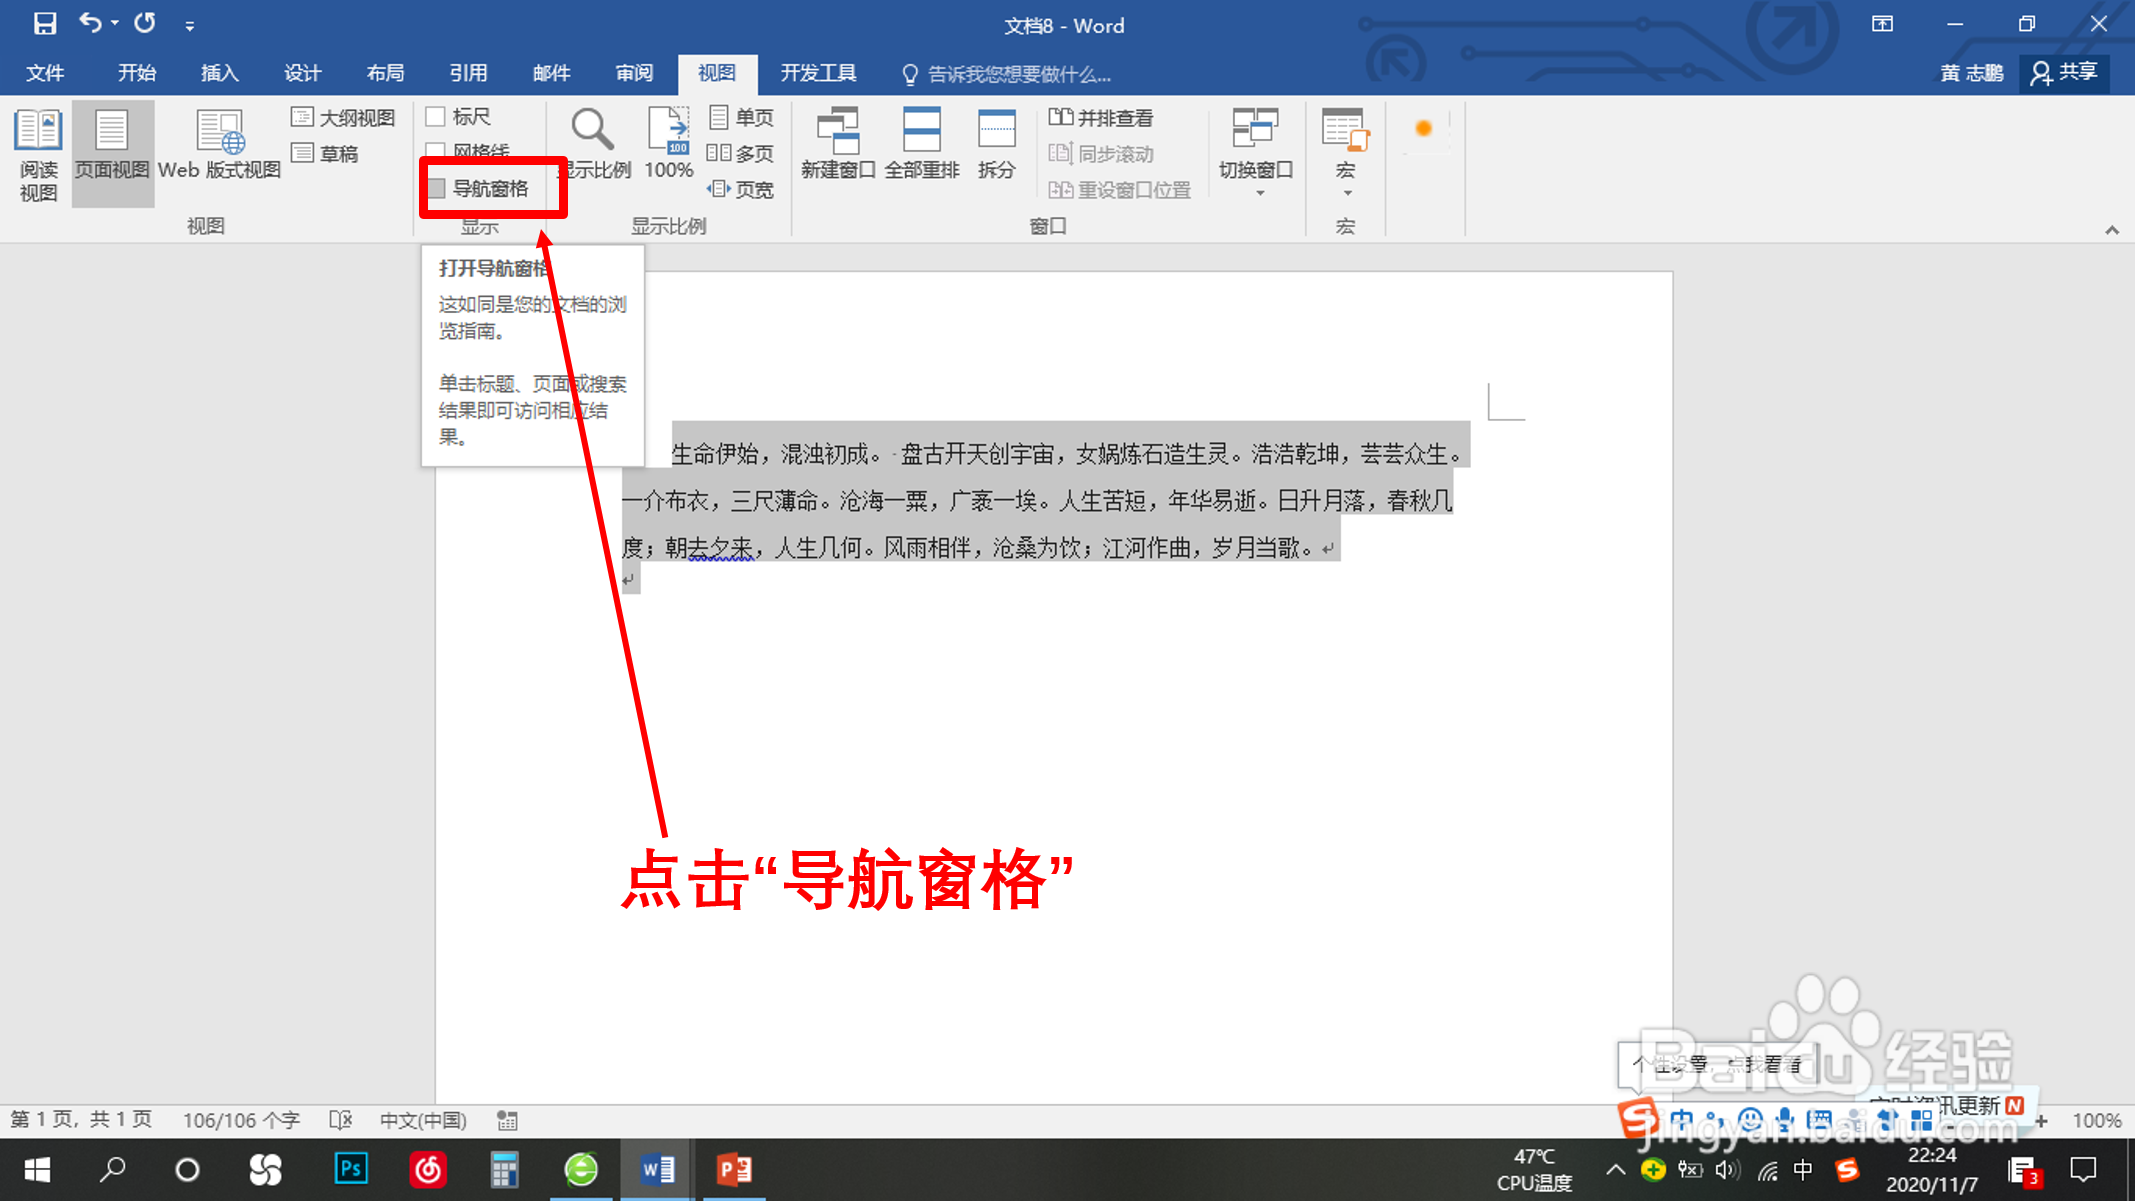
Task: Click 拆分 split window
Action: (997, 145)
